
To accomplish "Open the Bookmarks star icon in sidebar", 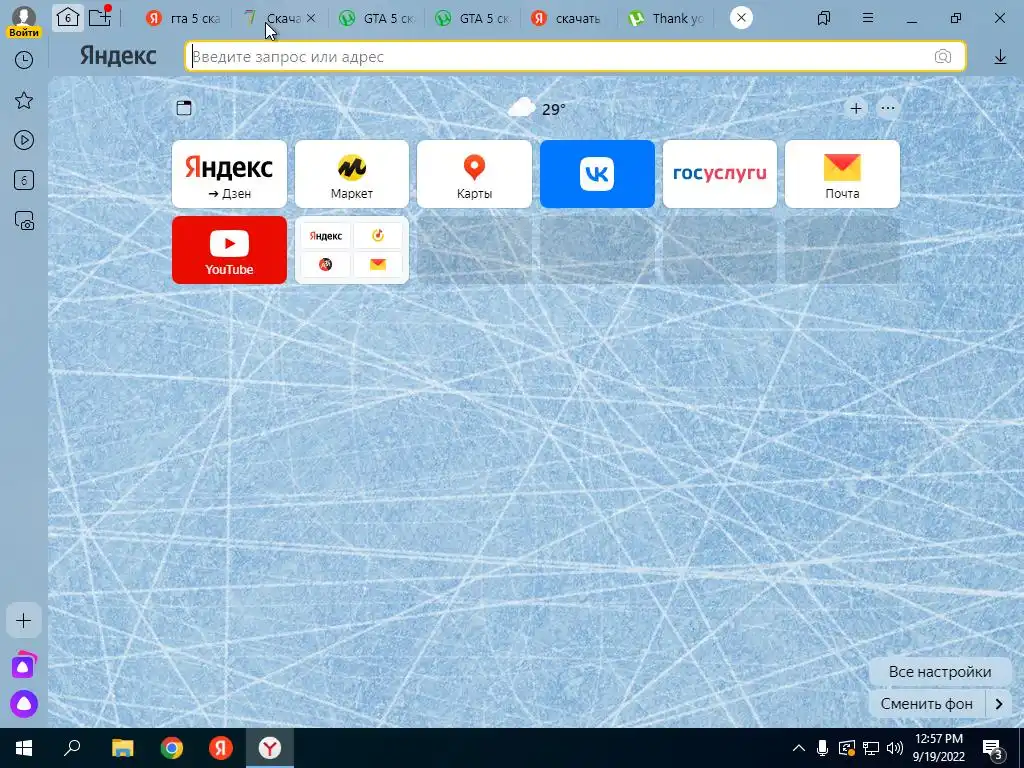I will [24, 100].
